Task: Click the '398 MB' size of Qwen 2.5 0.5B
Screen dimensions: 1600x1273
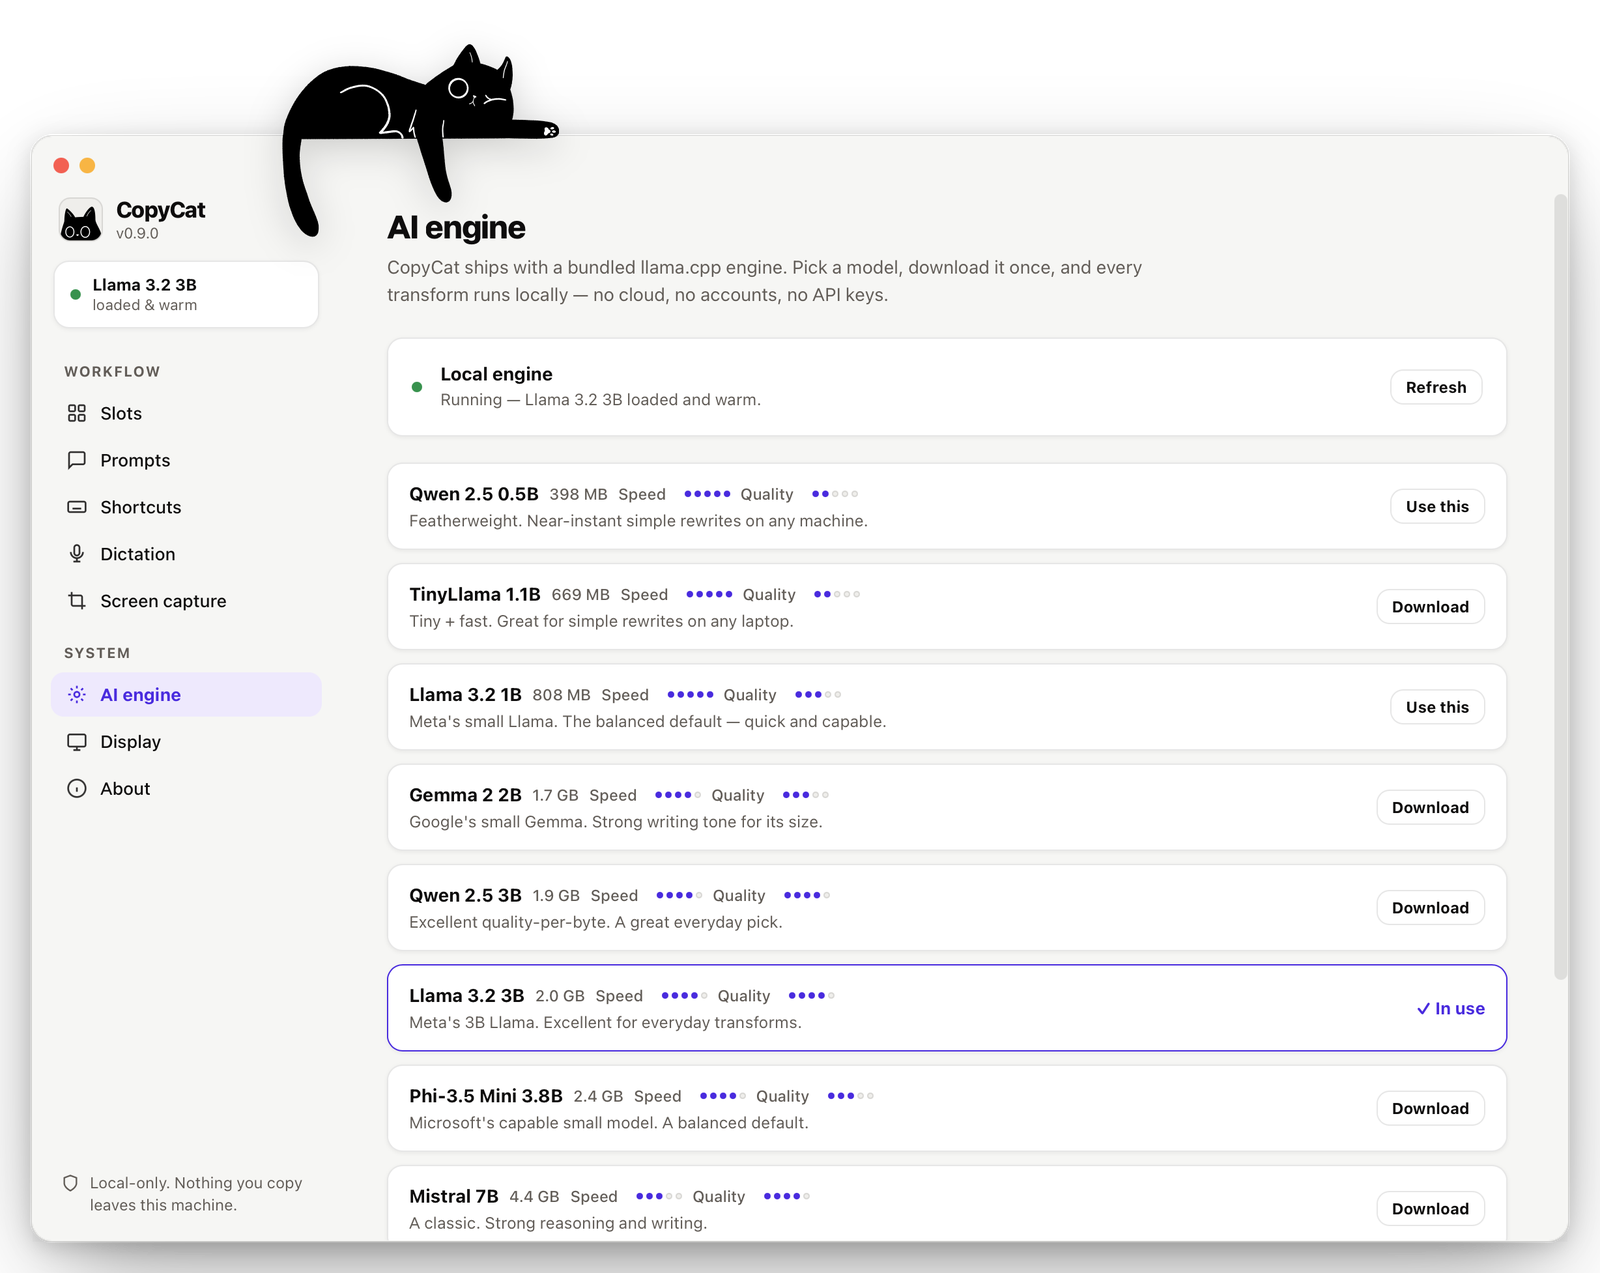Action: coord(578,494)
